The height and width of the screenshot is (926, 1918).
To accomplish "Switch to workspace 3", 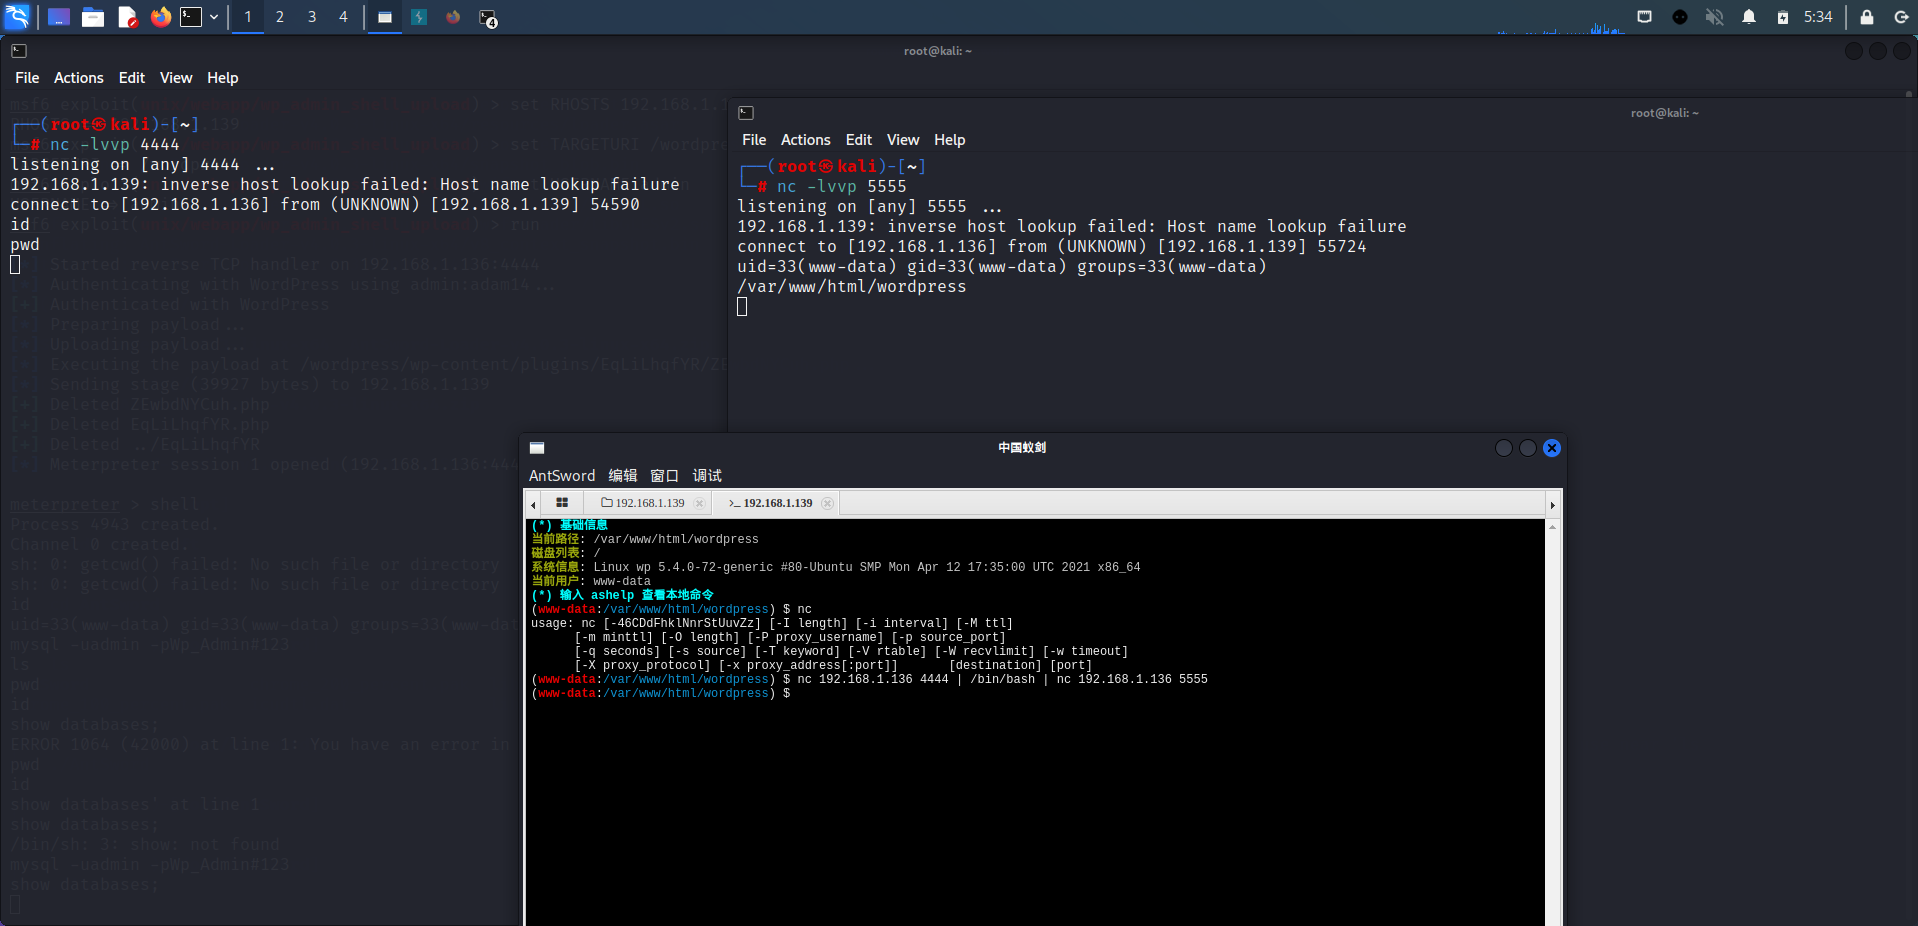I will 312,17.
